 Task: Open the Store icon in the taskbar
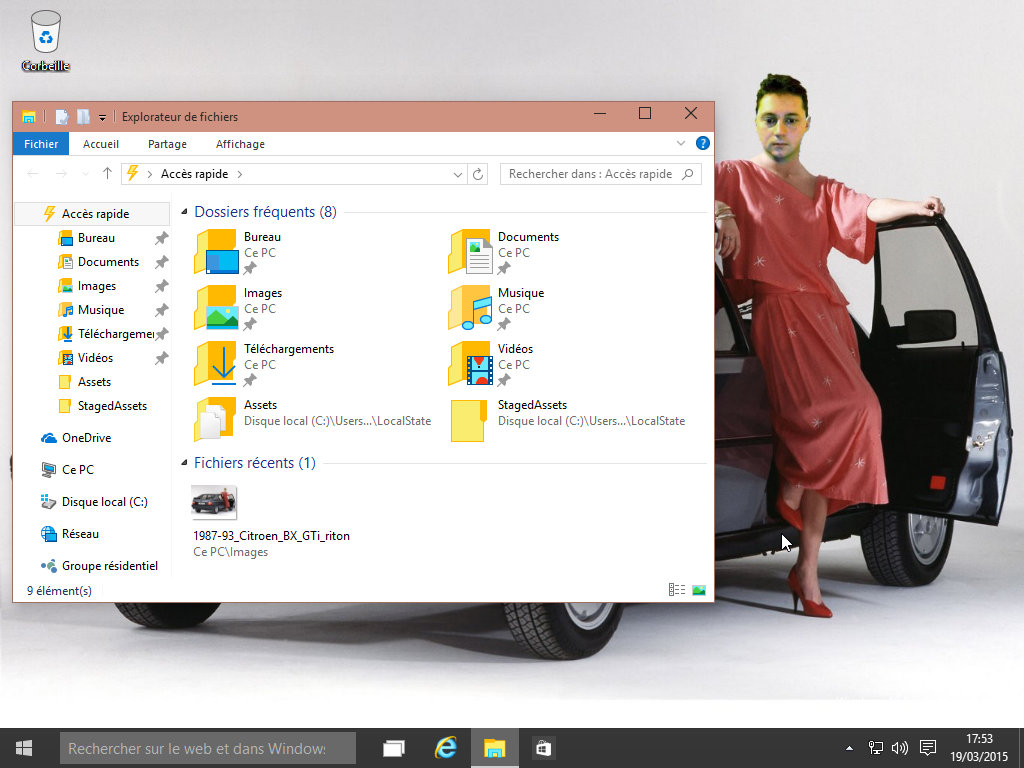[542, 747]
